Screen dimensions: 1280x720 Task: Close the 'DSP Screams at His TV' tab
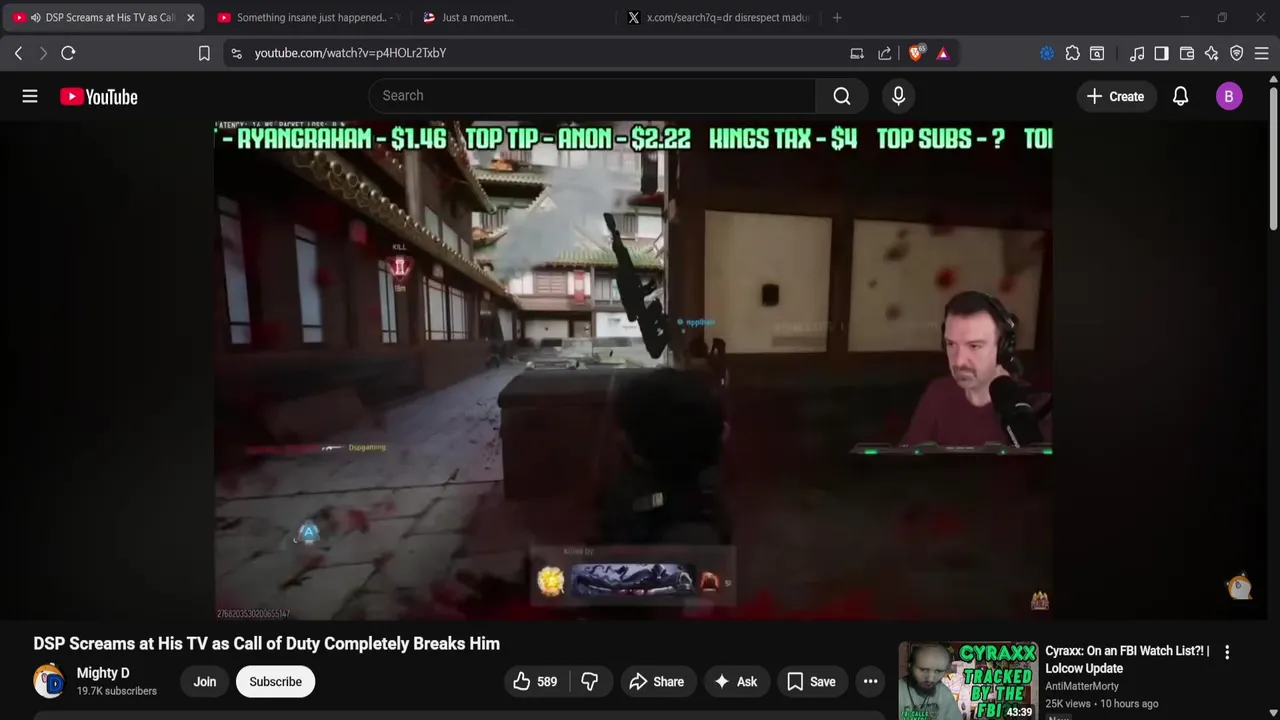point(190,17)
